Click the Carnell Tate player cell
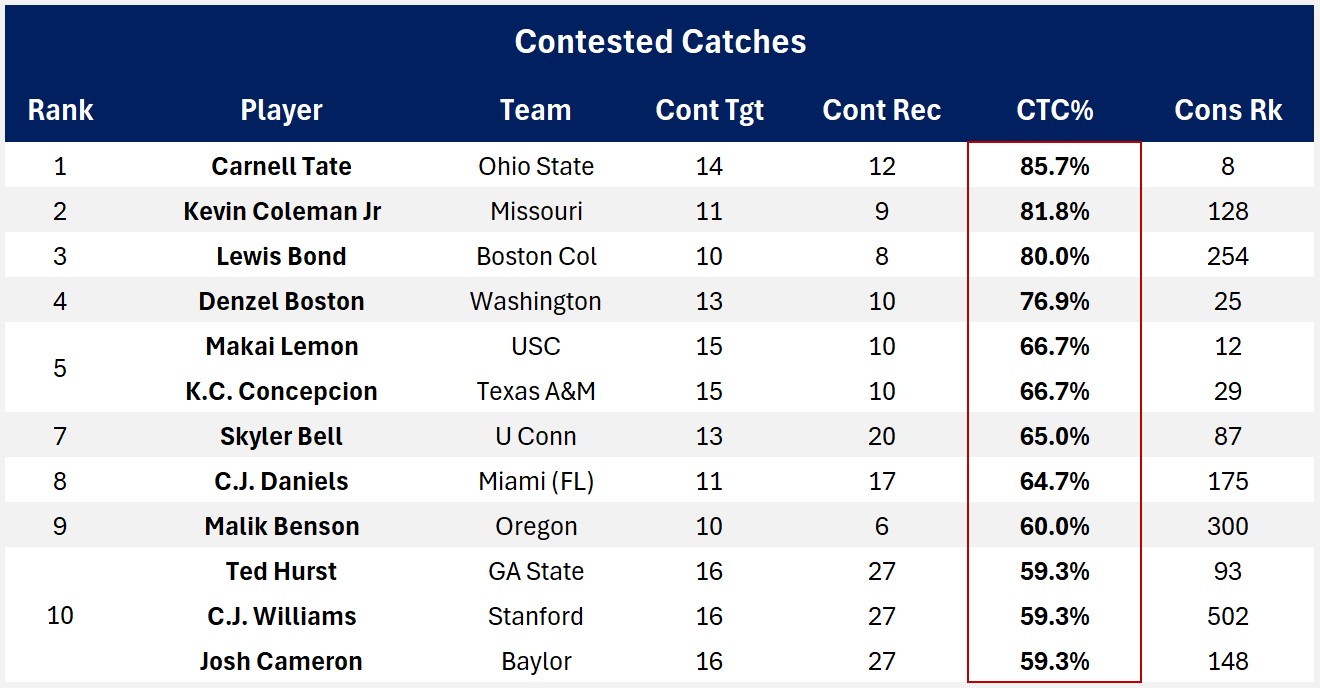Screen dimensions: 1320x688 281,166
